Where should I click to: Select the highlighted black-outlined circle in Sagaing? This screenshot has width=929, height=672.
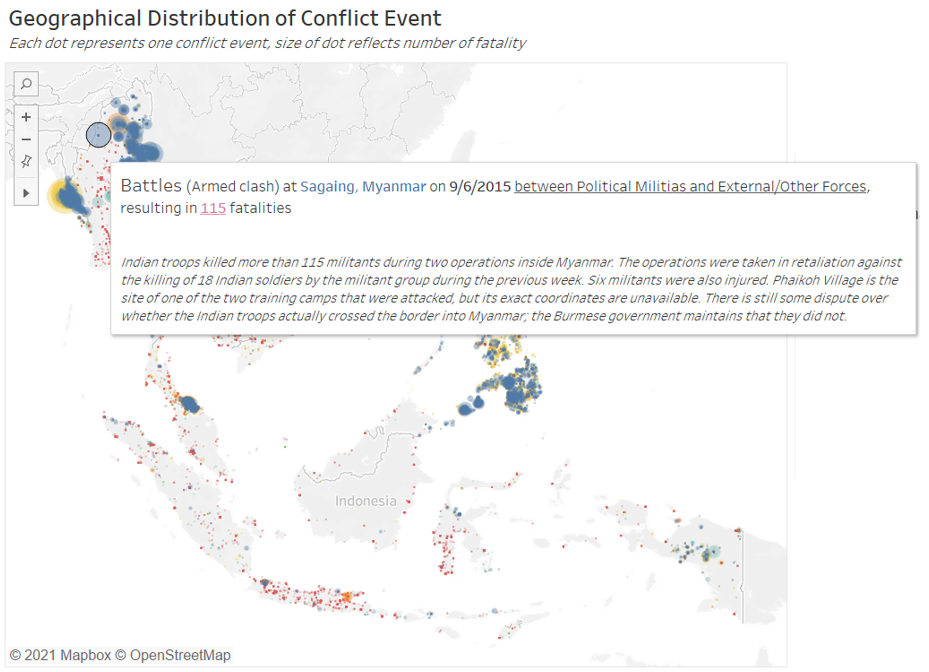pos(98,135)
